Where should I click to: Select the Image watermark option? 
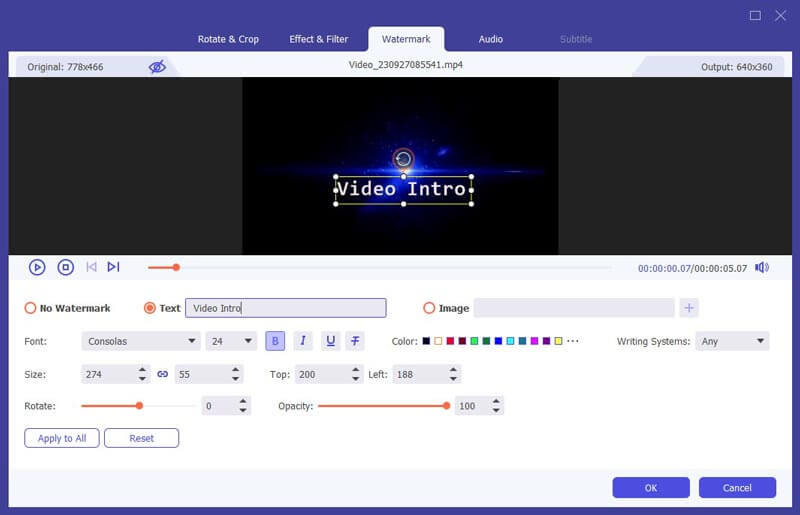430,308
